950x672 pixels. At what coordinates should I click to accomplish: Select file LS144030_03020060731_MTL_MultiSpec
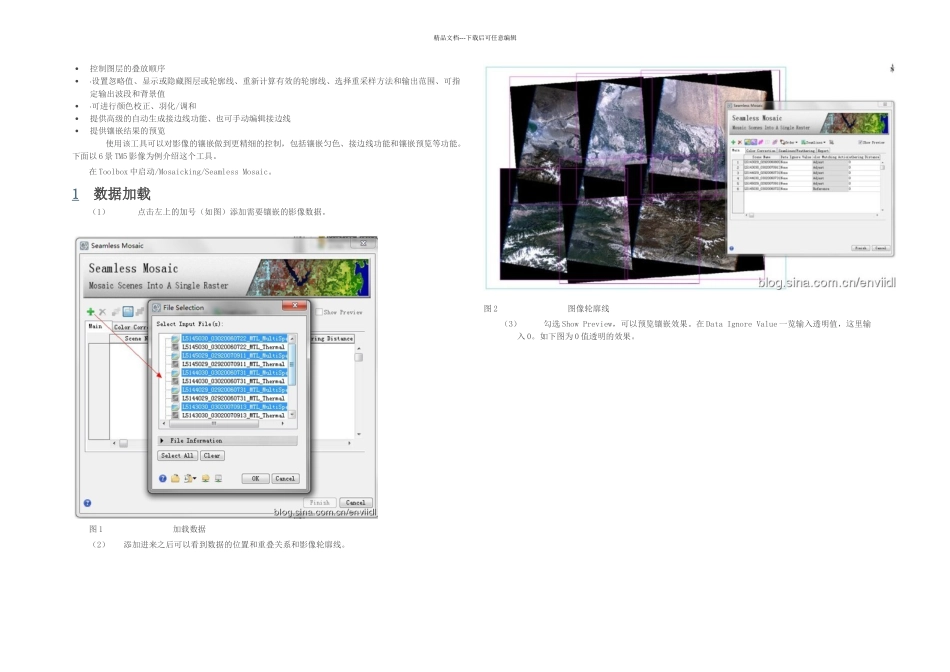coord(234,373)
